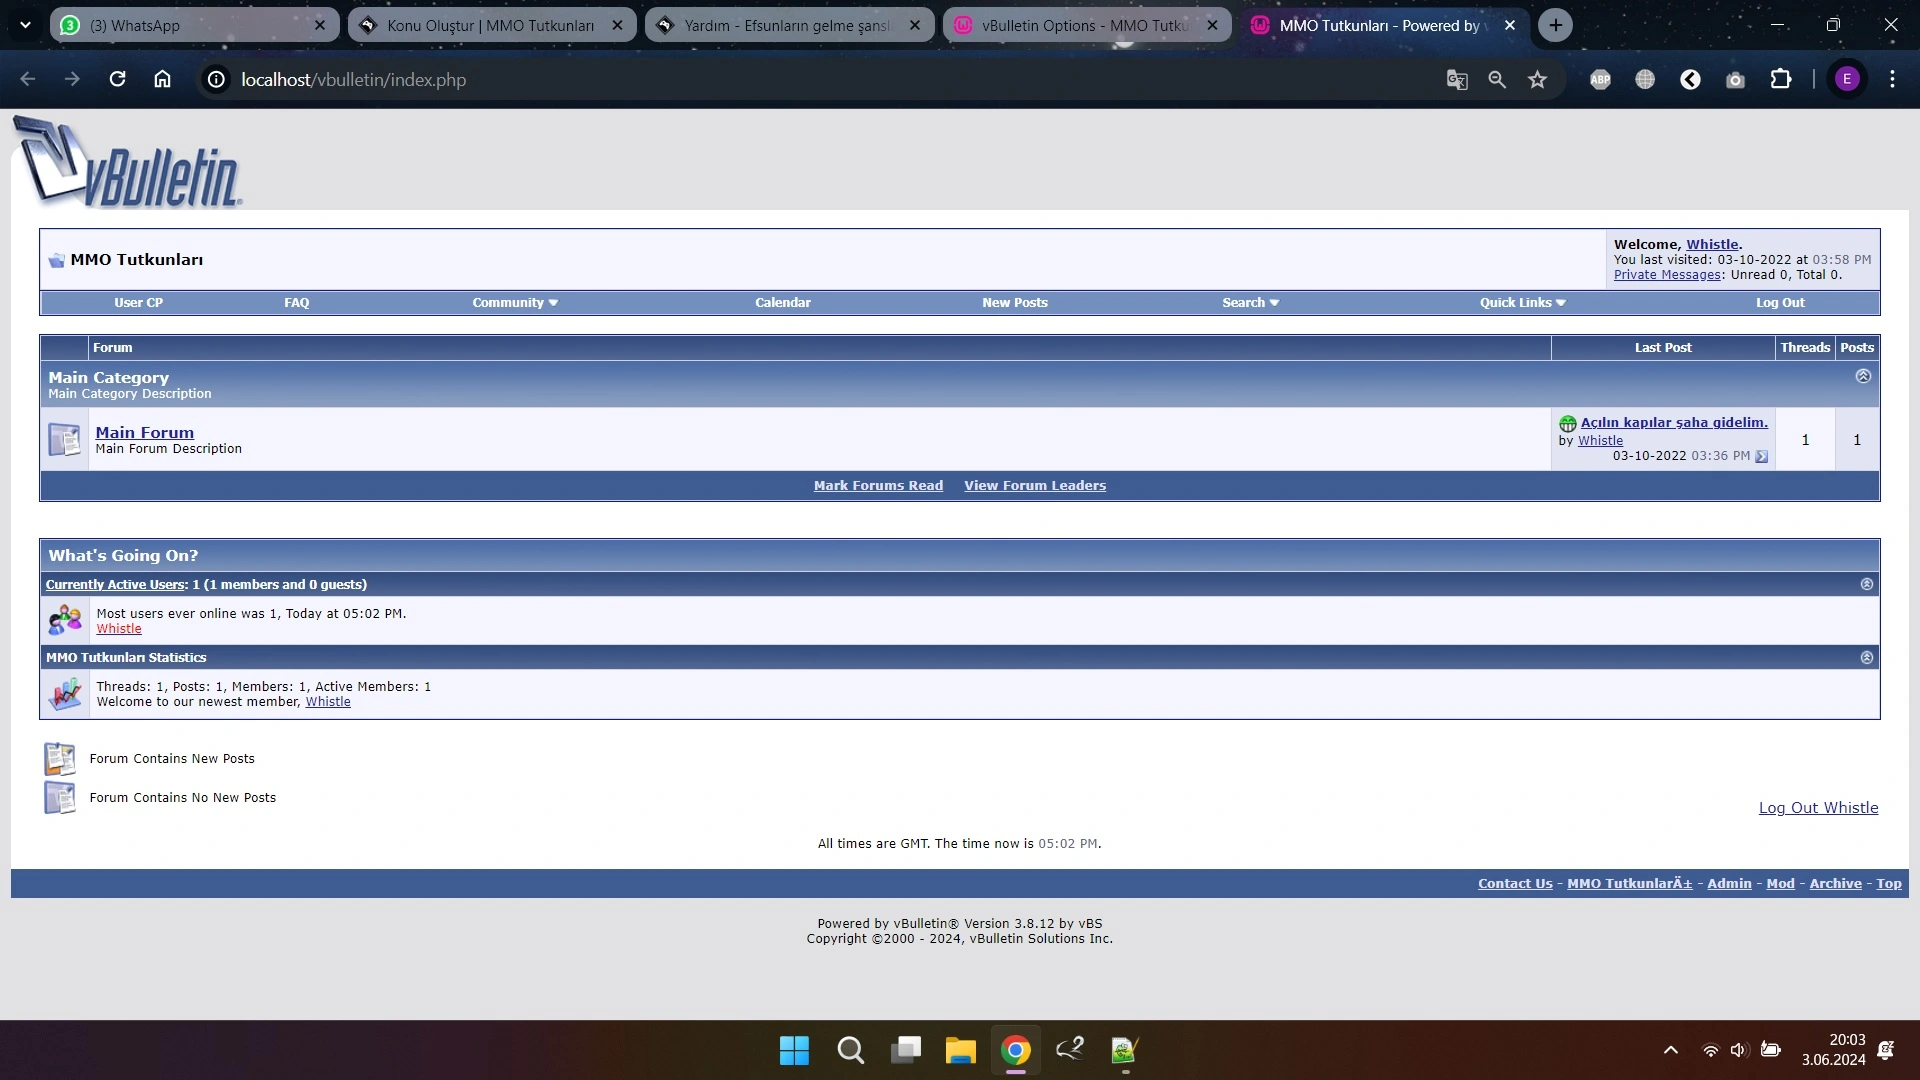The height and width of the screenshot is (1080, 1920).
Task: View site information icon
Action: tap(216, 79)
